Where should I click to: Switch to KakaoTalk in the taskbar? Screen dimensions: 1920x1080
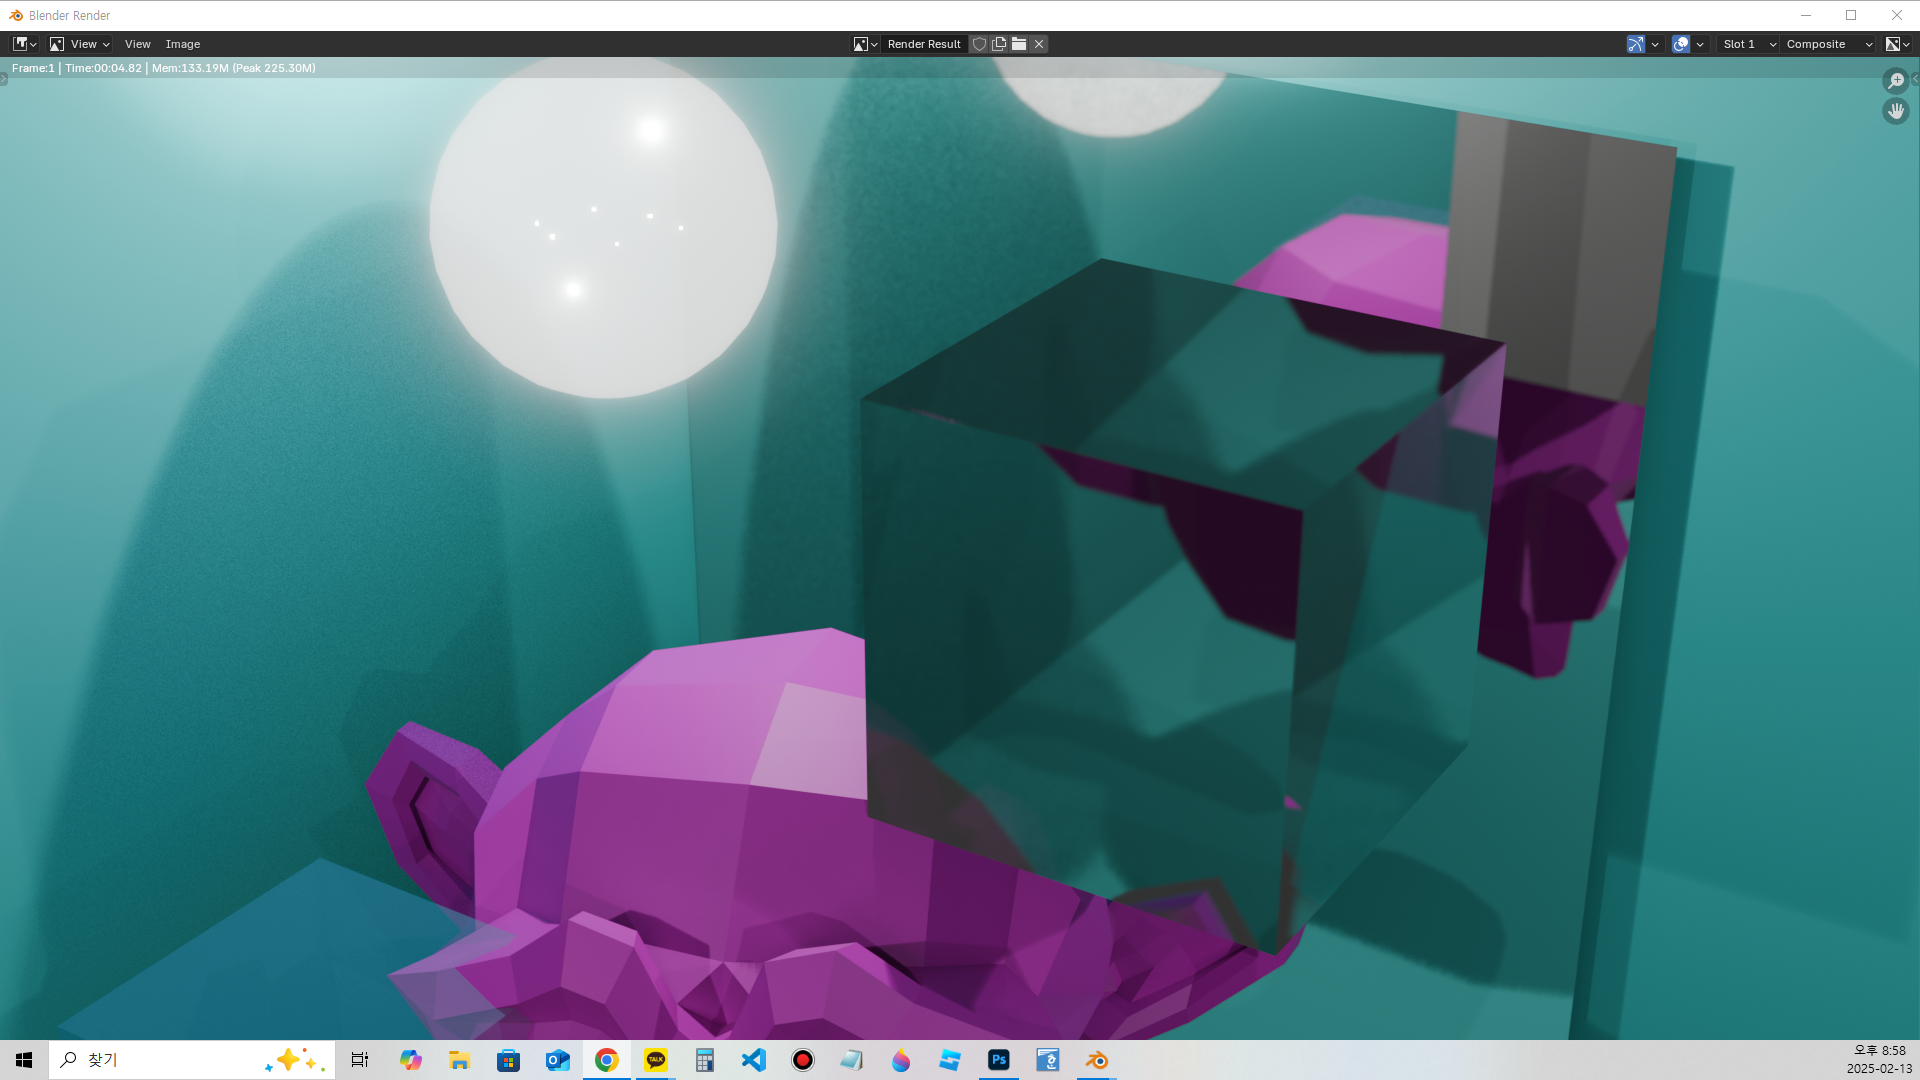pos(655,1060)
